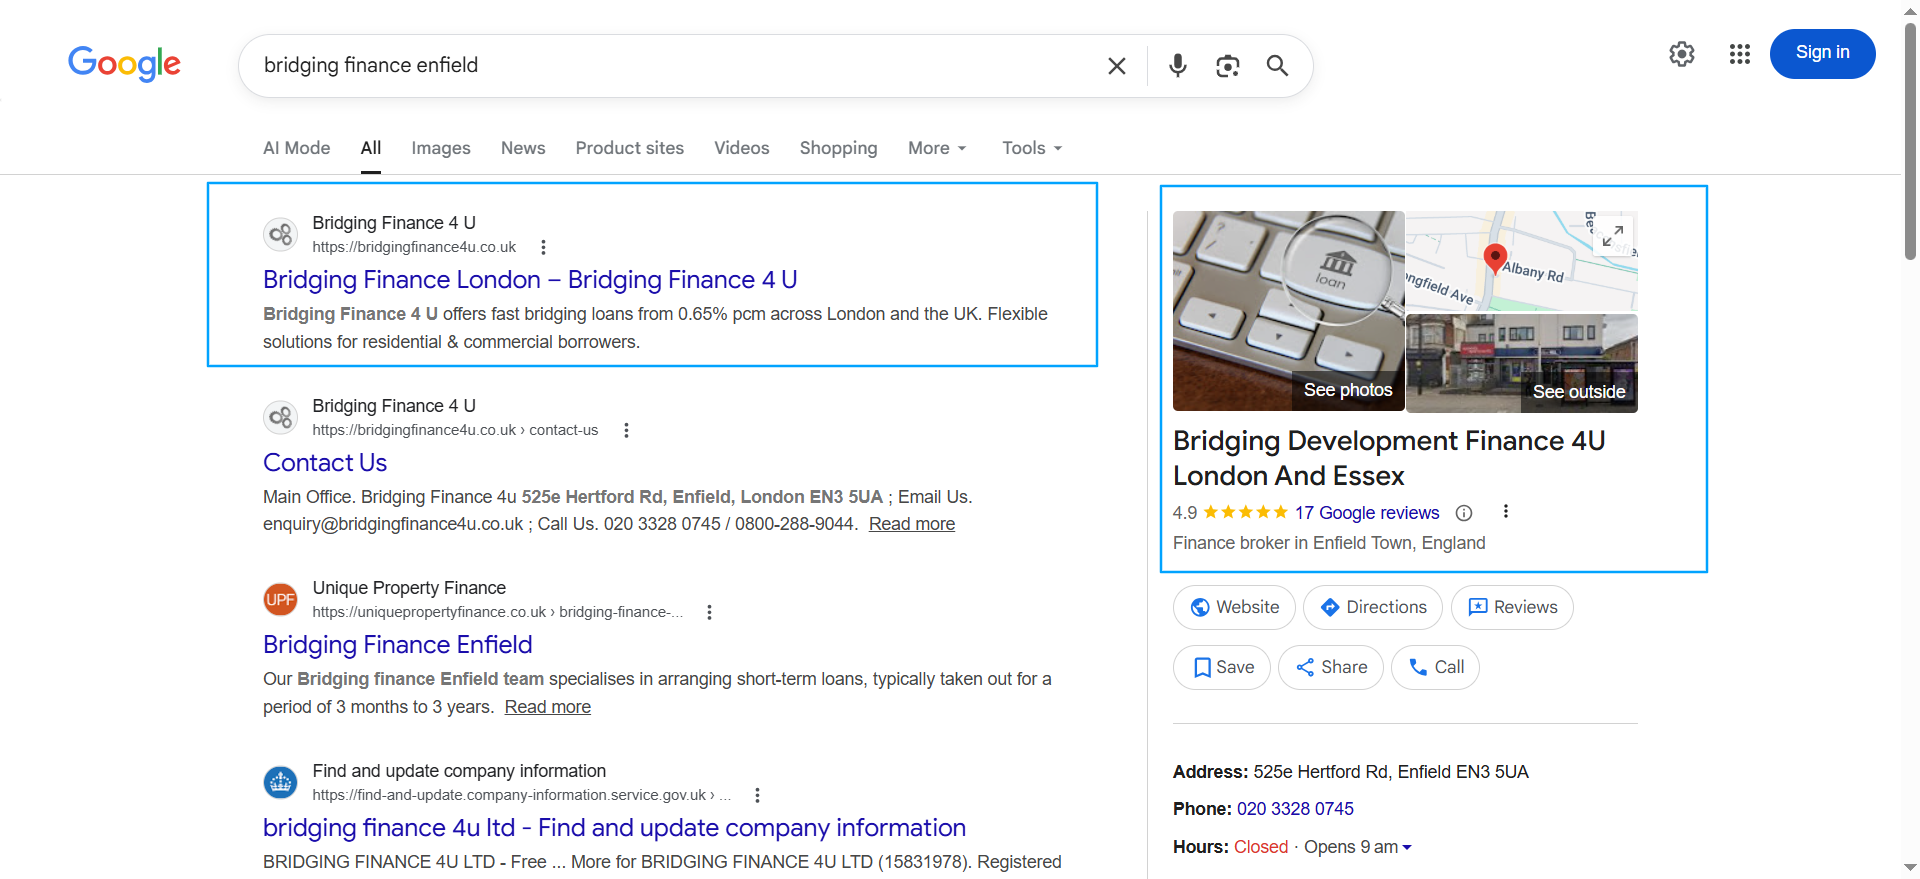Start voice search with the microphone icon
The height and width of the screenshot is (879, 1920).
point(1178,66)
